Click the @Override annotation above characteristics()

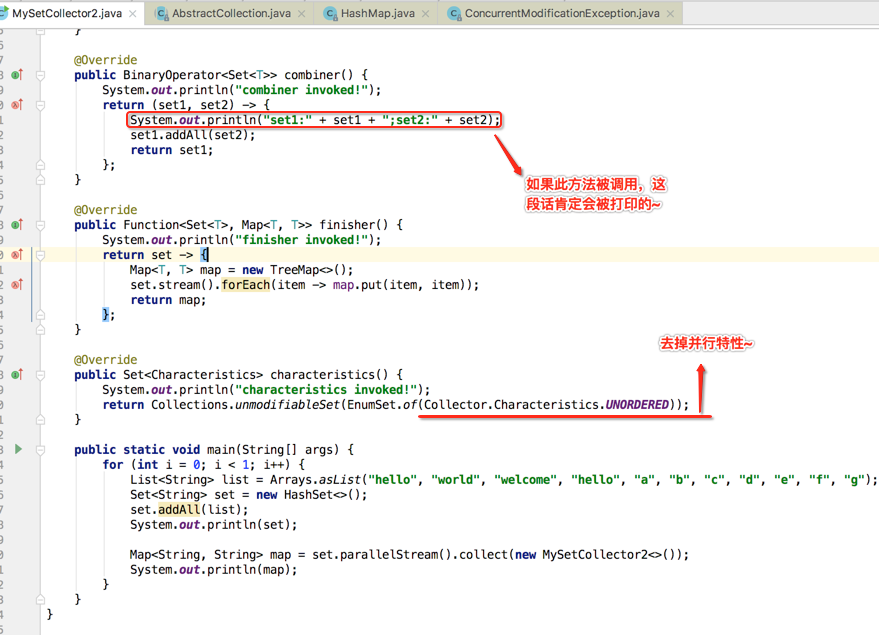tap(105, 360)
